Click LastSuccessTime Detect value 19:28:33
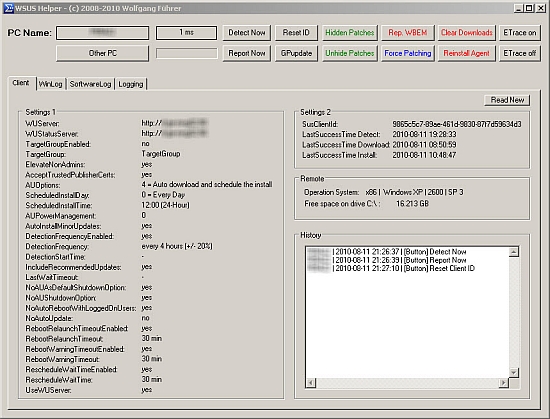550x419 pixels. pyautogui.click(x=424, y=134)
